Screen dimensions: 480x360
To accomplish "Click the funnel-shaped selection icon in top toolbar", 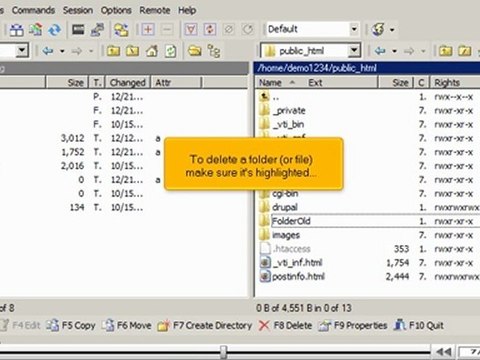I will coord(191,30).
